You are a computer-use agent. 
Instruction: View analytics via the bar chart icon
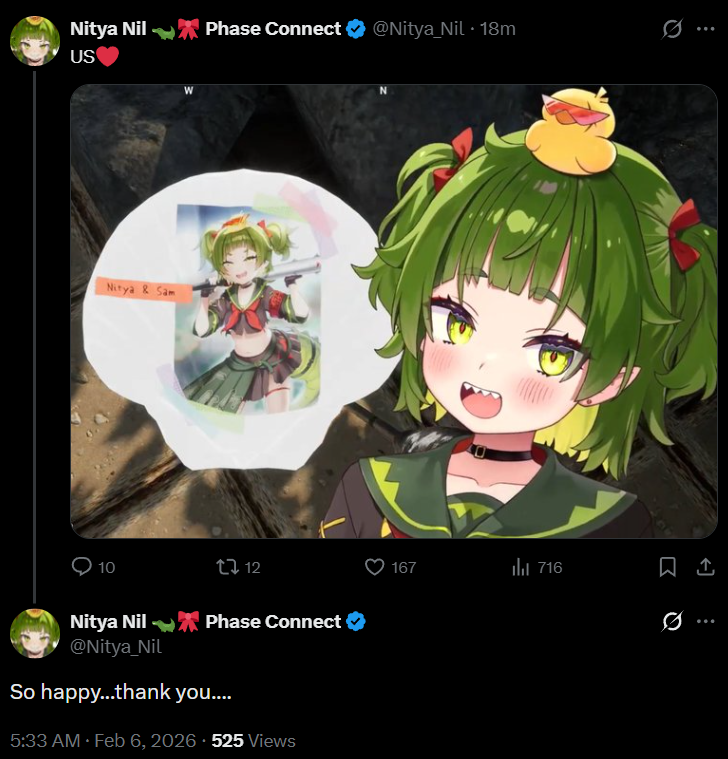pos(520,566)
